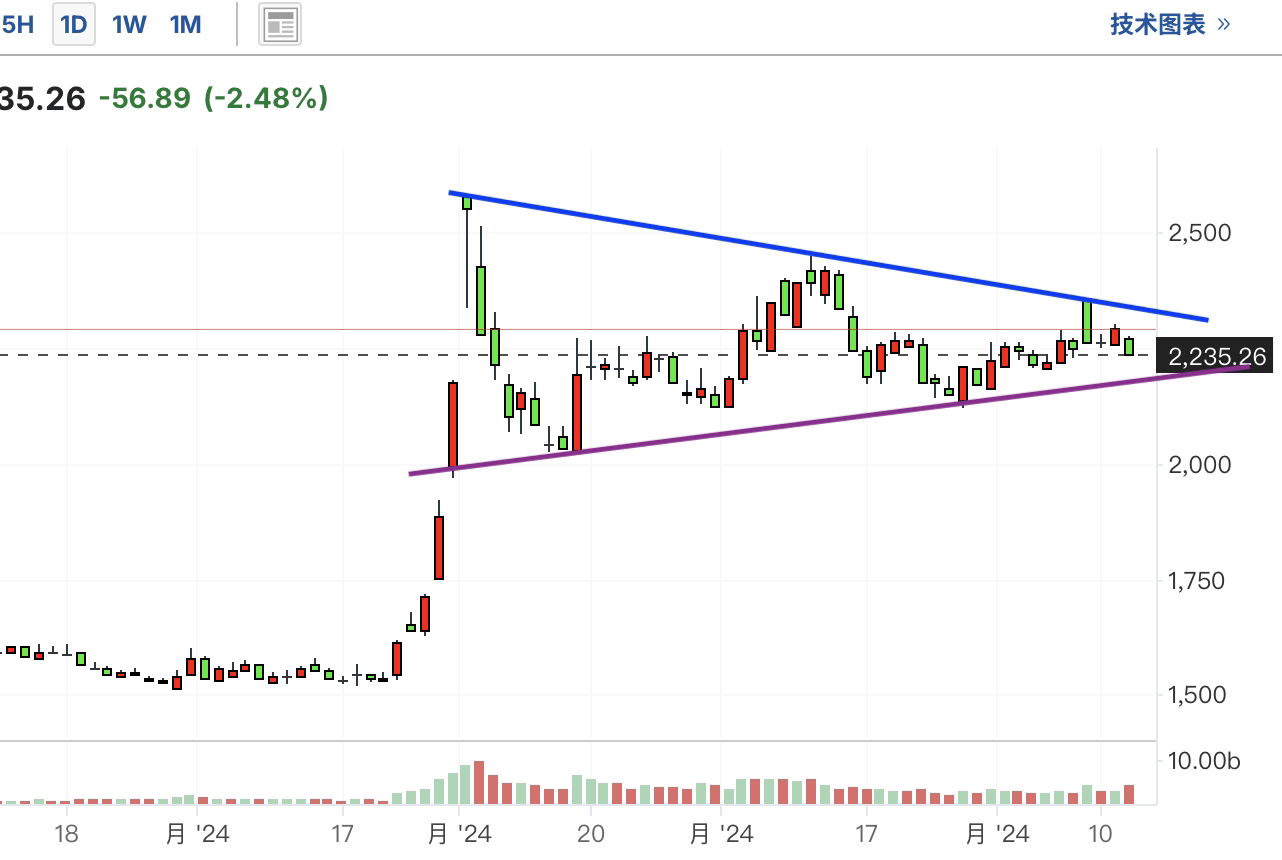Click the 1,500 price axis label
The height and width of the screenshot is (860, 1282).
click(x=1196, y=695)
